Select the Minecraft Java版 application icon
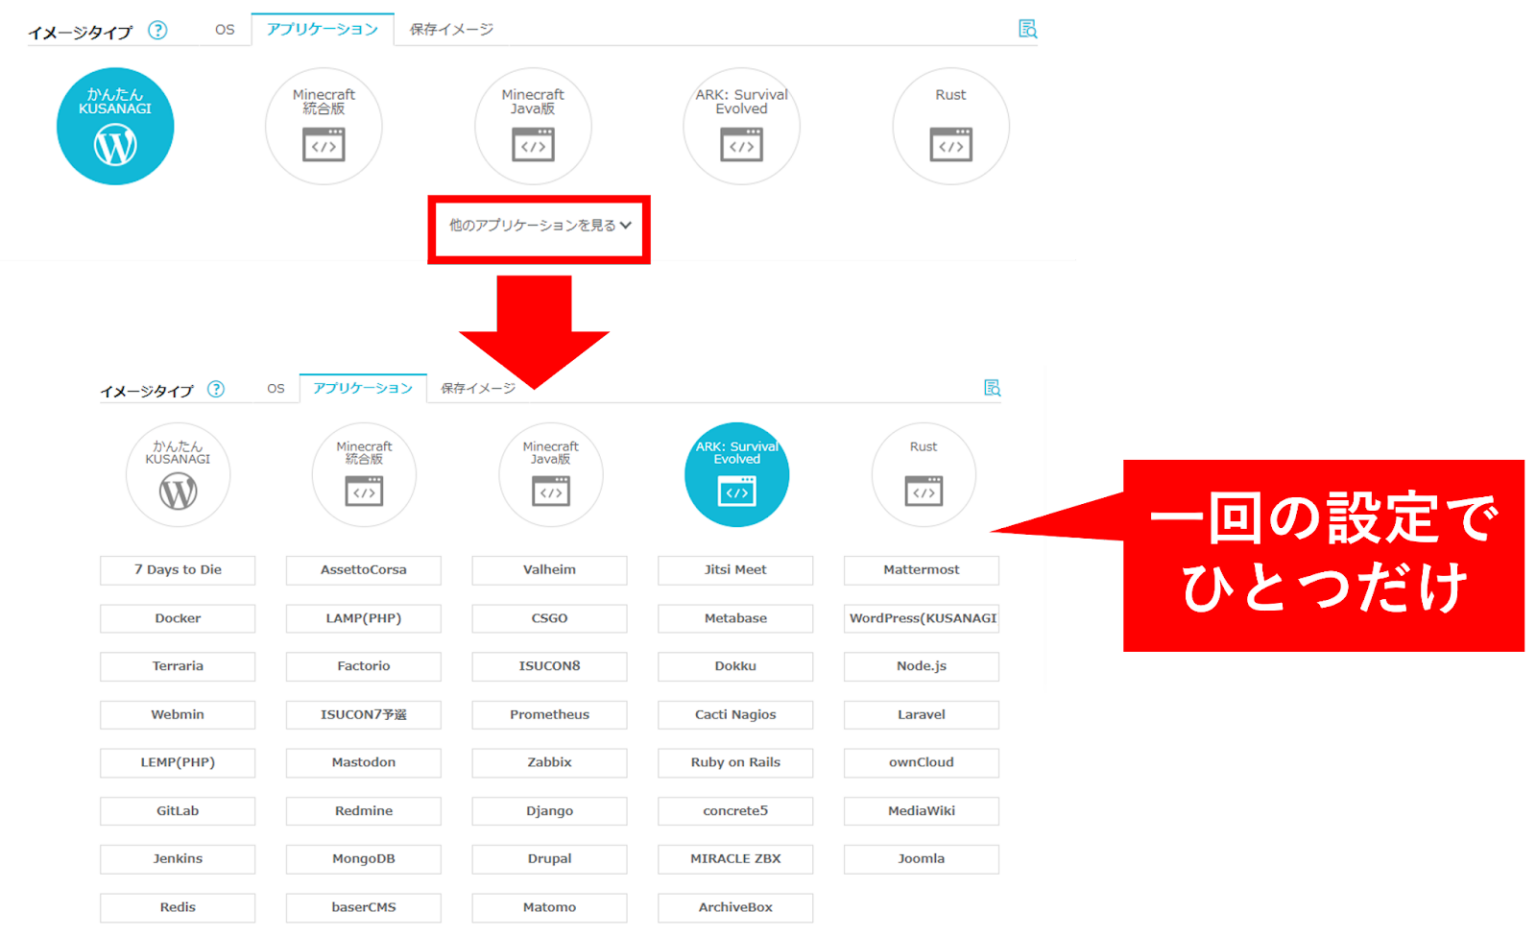This screenshot has width=1536, height=936. tap(533, 126)
